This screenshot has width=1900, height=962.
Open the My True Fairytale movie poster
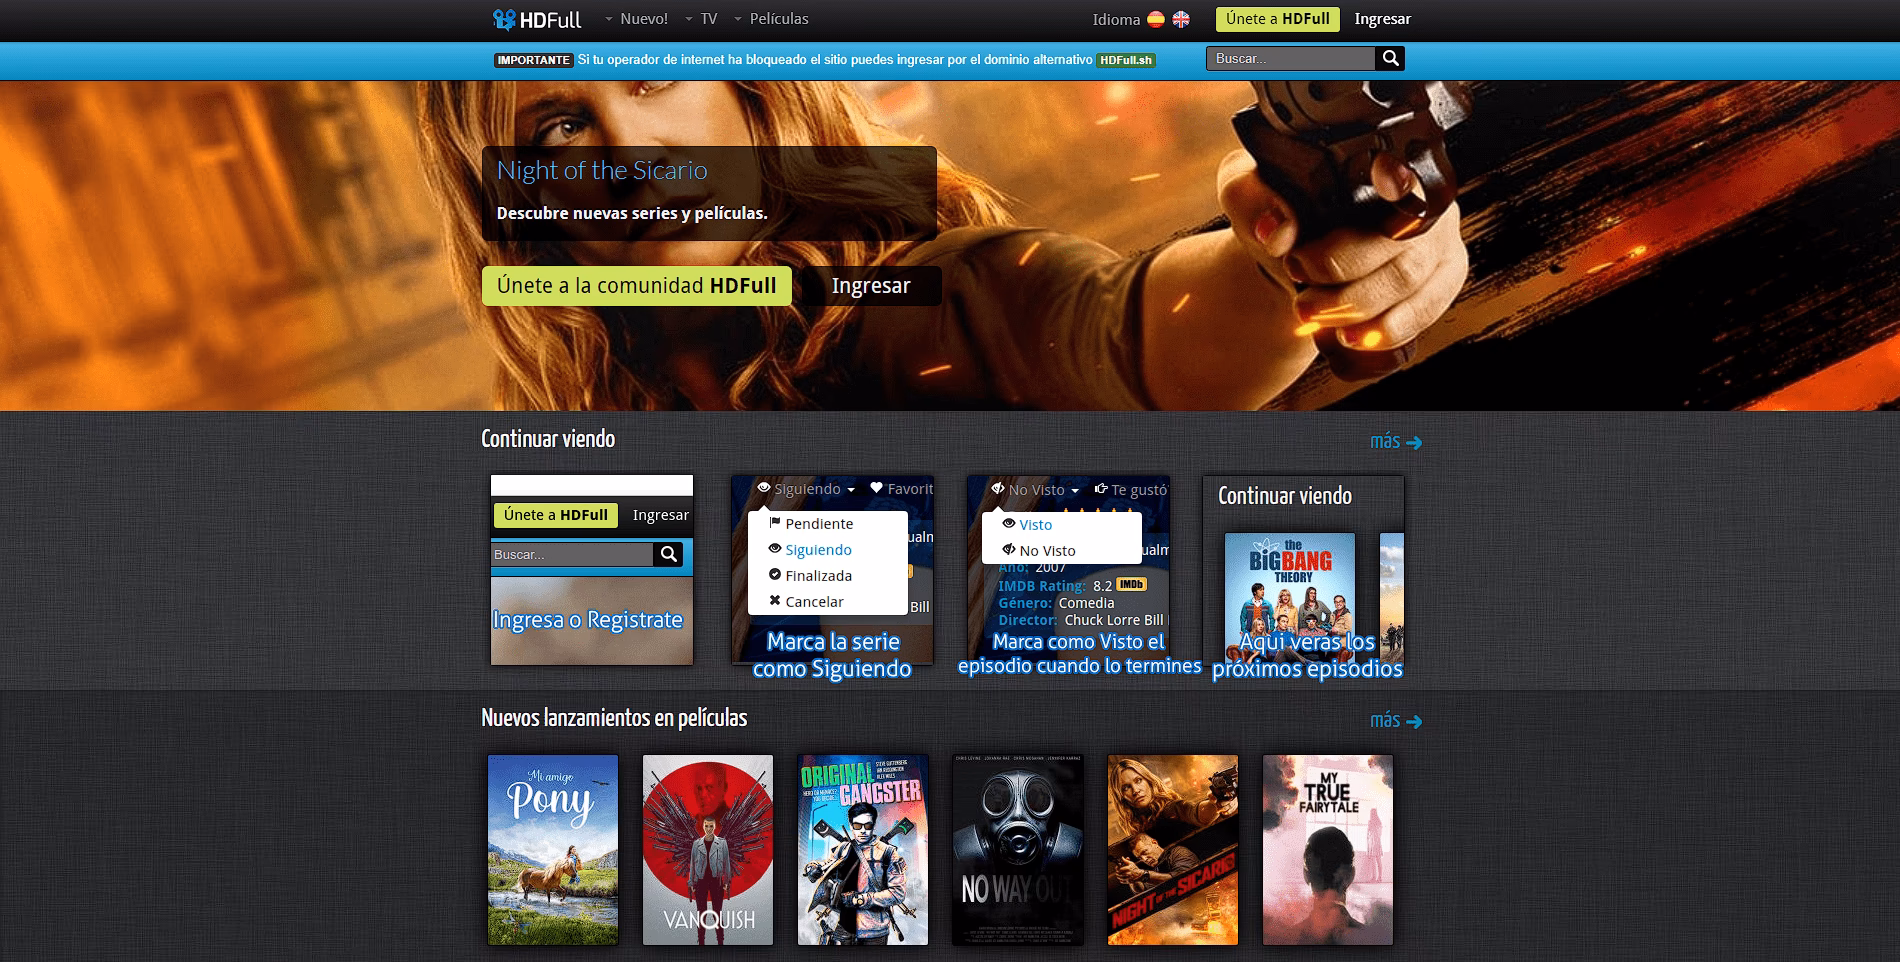pyautogui.click(x=1328, y=850)
